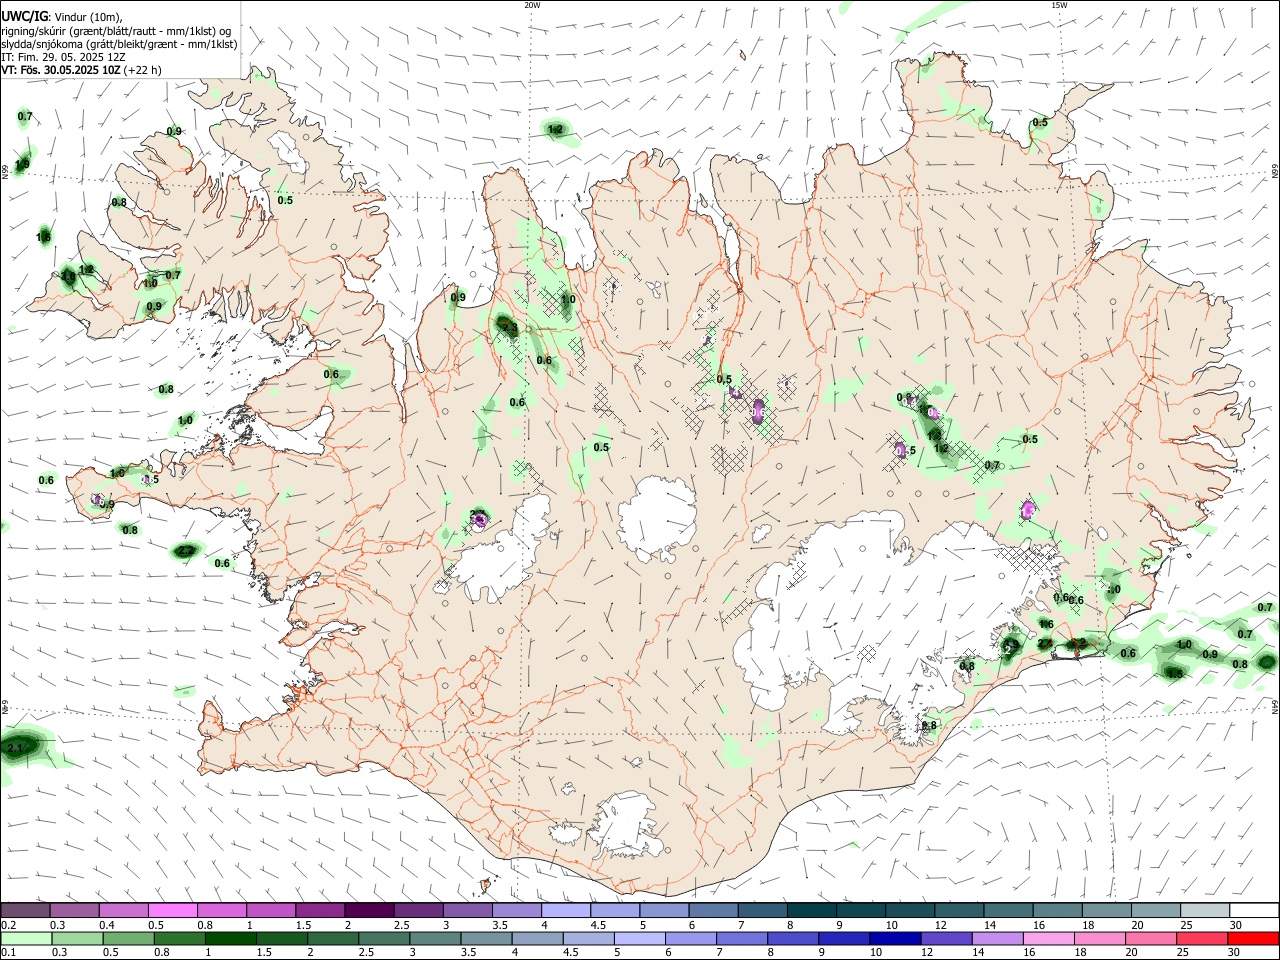Click the bright red swatch labeled 30
Screen dimensions: 1280x960
click(x=1253, y=938)
